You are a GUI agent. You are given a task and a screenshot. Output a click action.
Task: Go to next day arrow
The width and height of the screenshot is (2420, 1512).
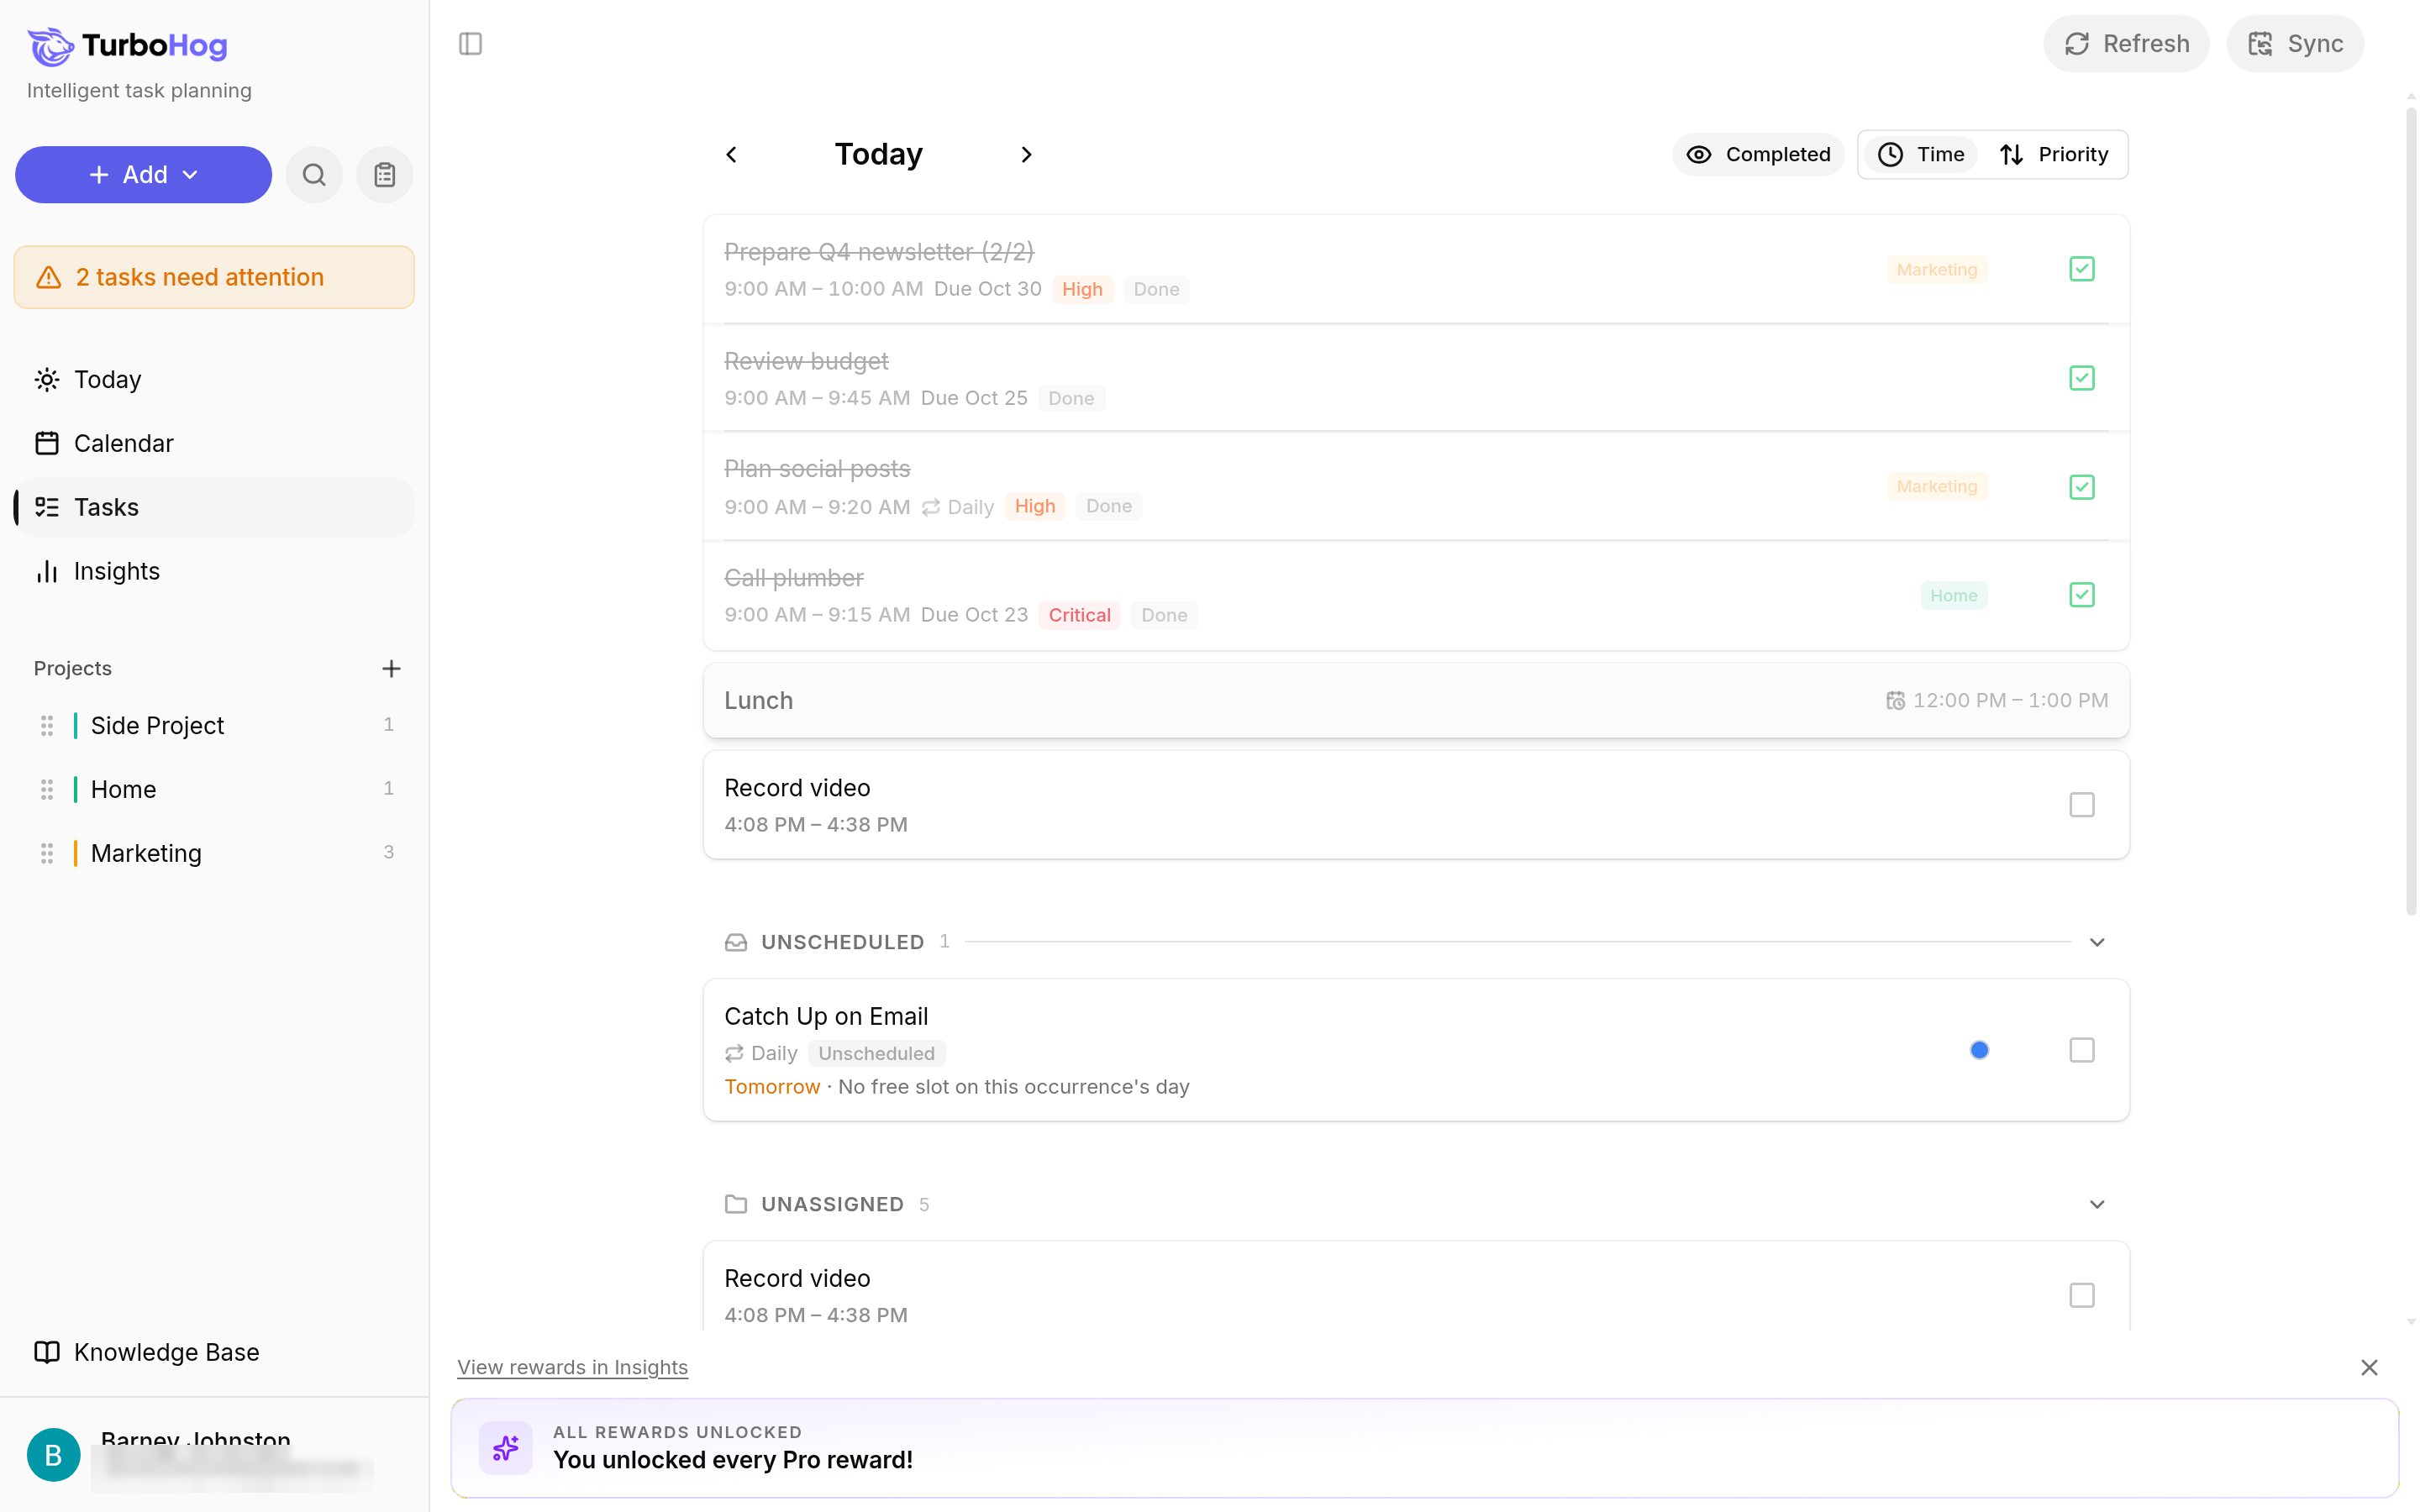point(1026,154)
